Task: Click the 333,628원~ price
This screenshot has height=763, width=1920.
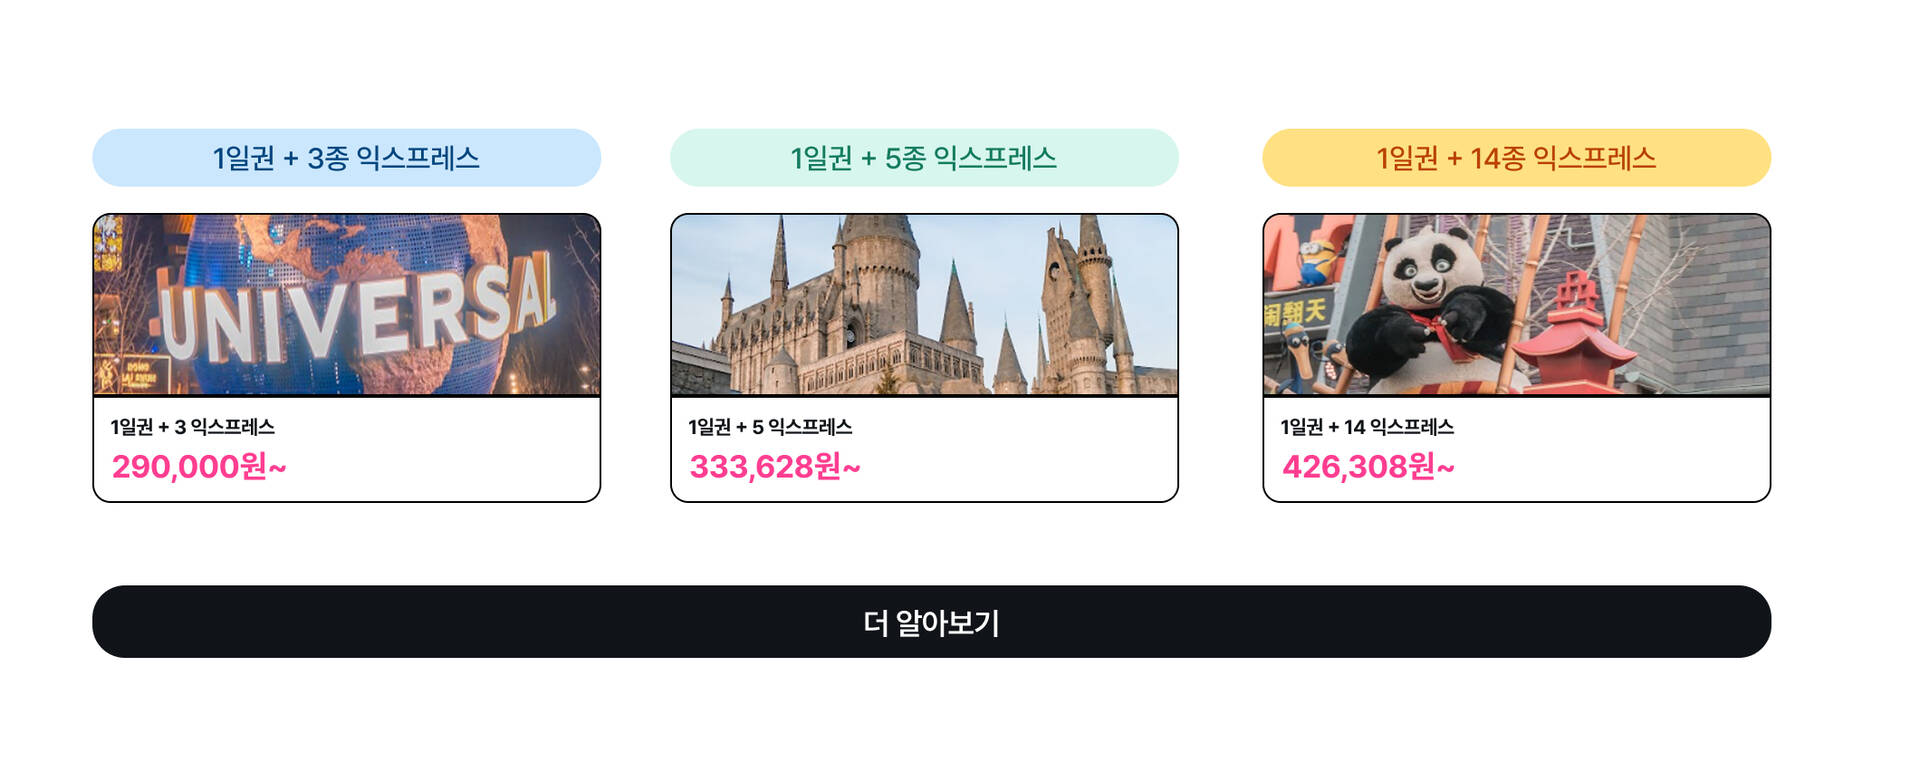Action: coord(775,467)
